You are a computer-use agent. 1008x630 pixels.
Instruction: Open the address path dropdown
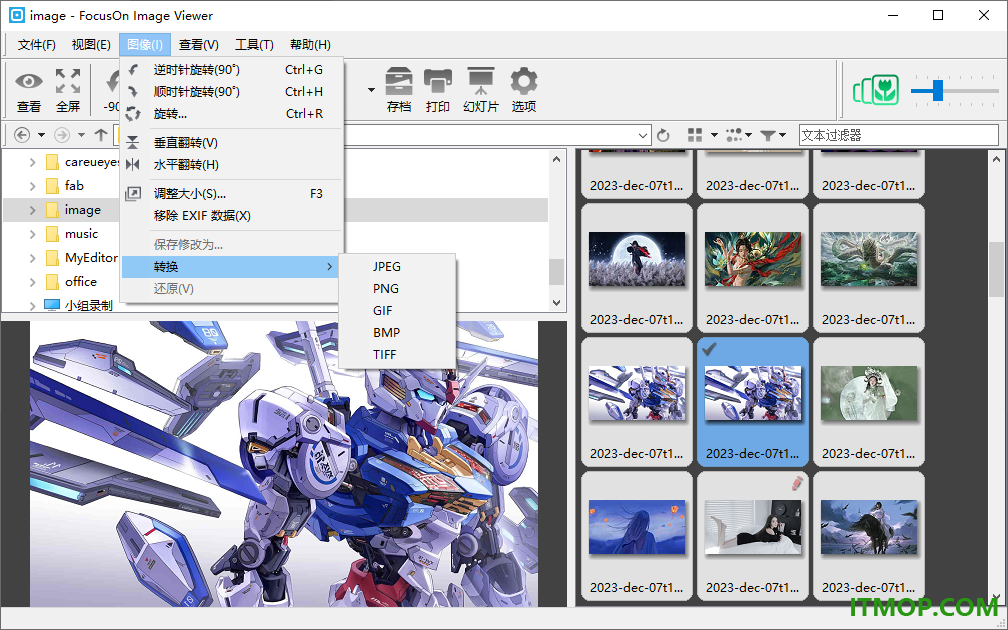pyautogui.click(x=643, y=135)
